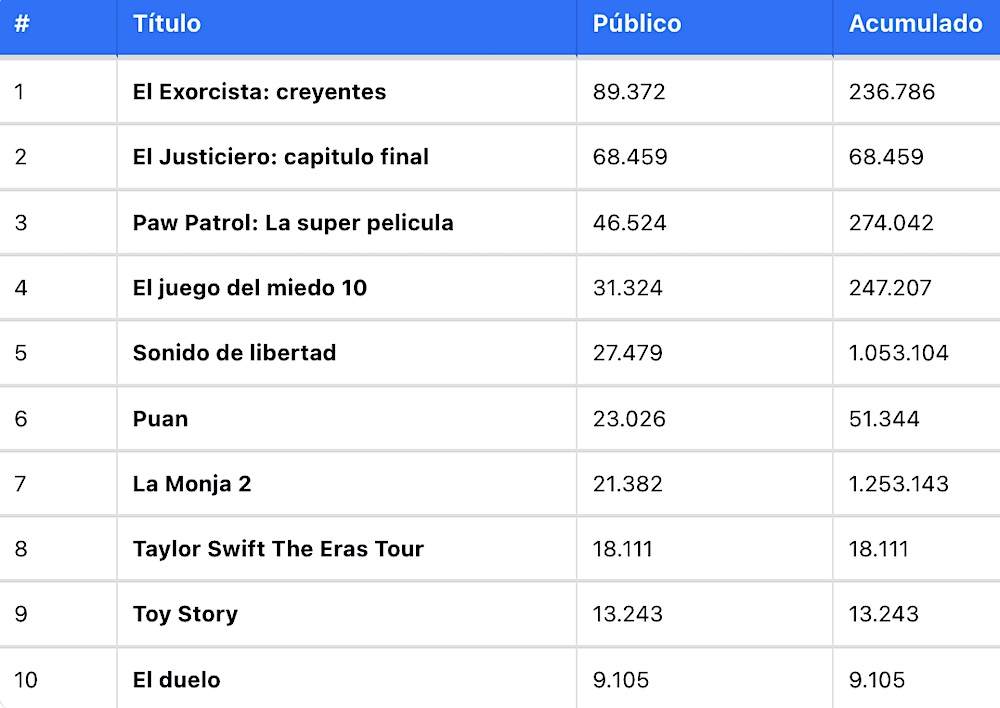Click the Título column header
Image resolution: width=1000 pixels, height=708 pixels.
pos(166,24)
